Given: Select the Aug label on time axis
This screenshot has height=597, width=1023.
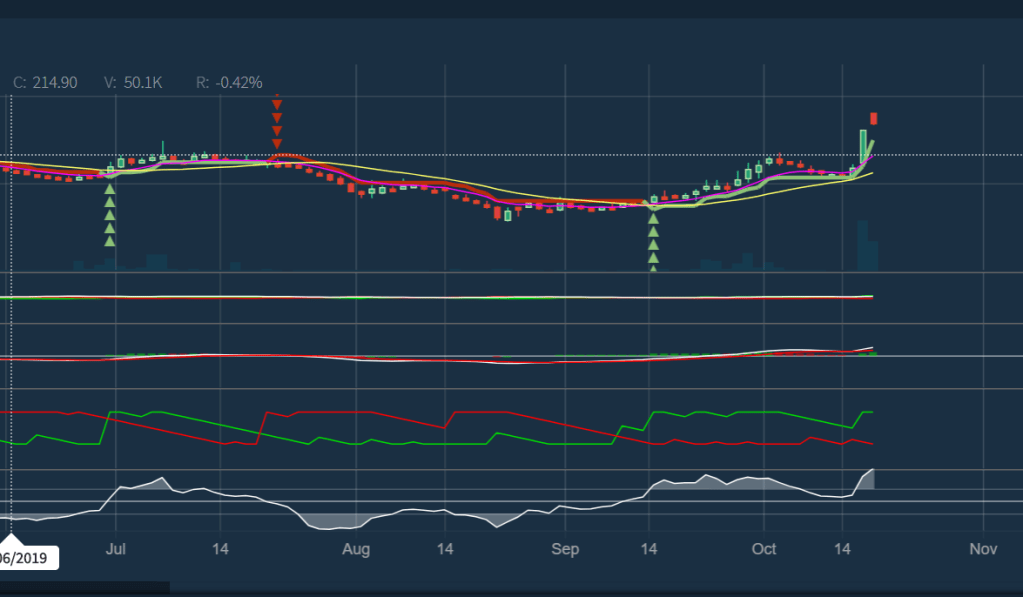Looking at the screenshot, I should click(356, 549).
